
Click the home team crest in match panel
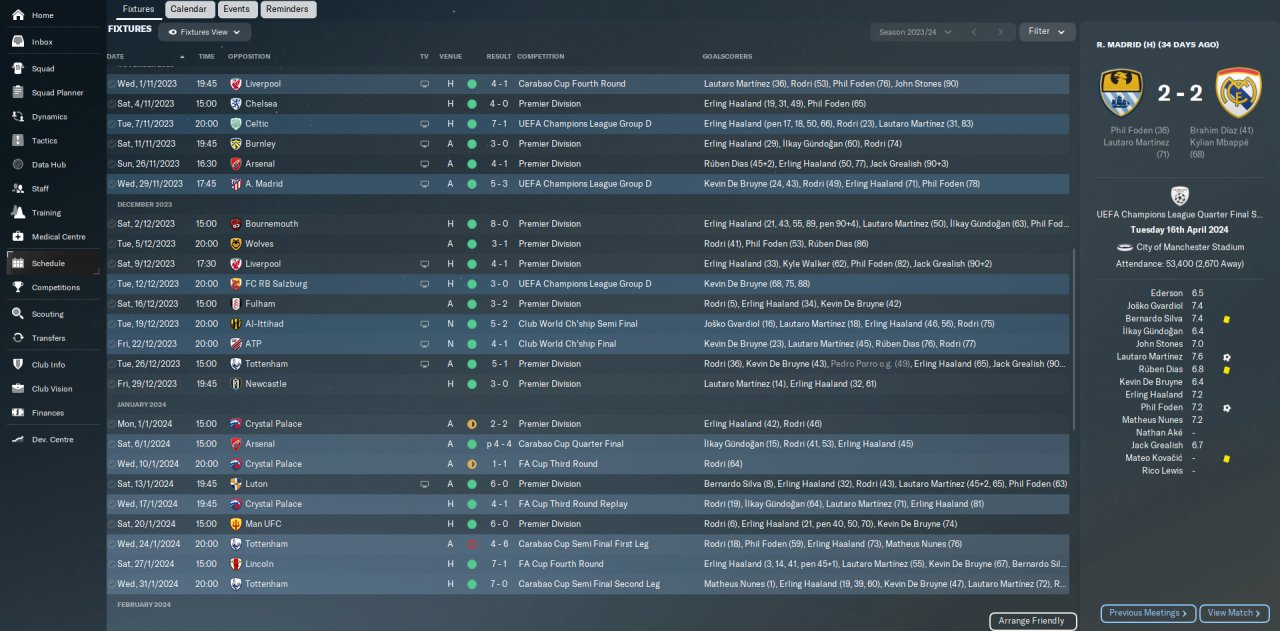(1121, 93)
